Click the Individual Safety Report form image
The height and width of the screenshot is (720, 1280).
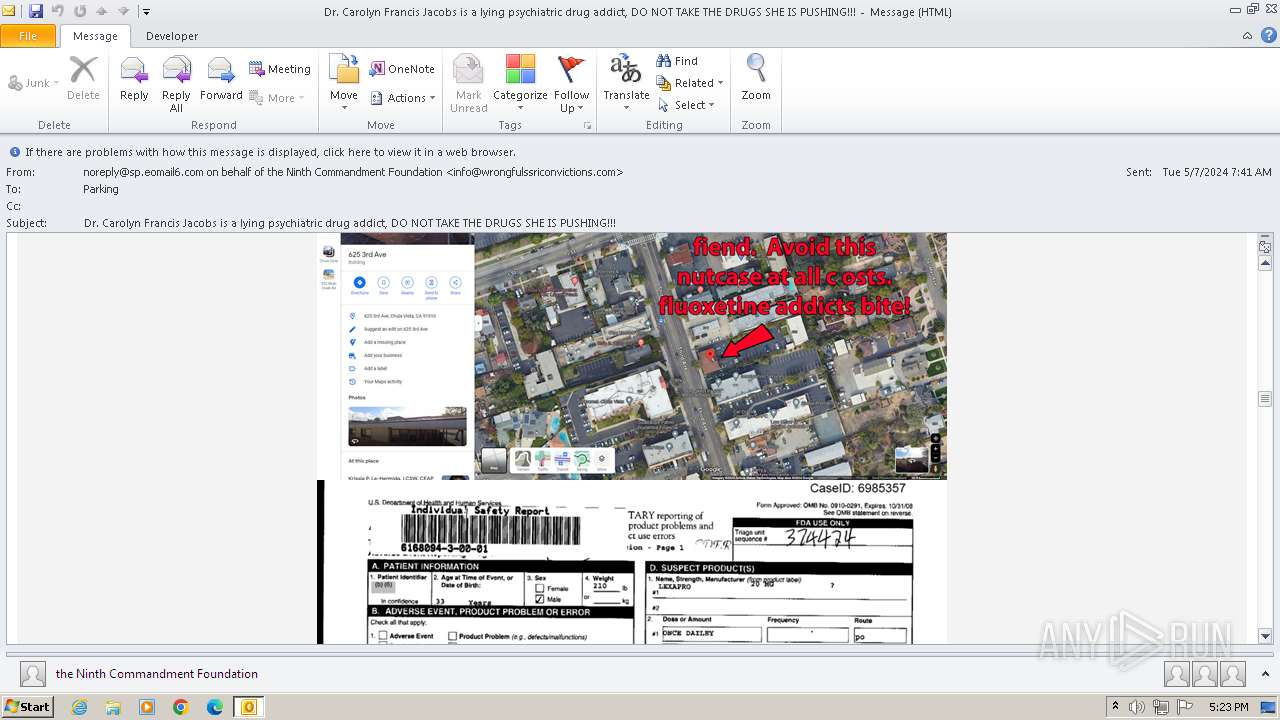click(x=632, y=562)
